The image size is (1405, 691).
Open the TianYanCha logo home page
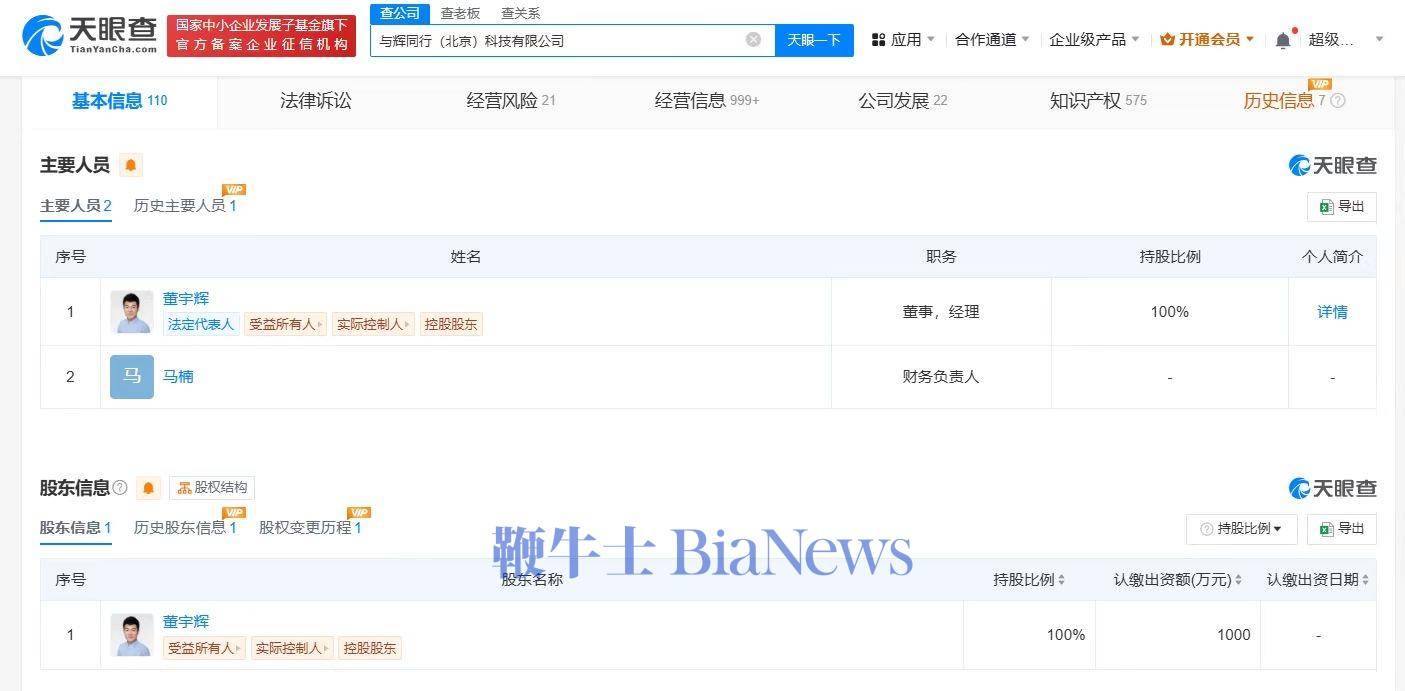91,35
